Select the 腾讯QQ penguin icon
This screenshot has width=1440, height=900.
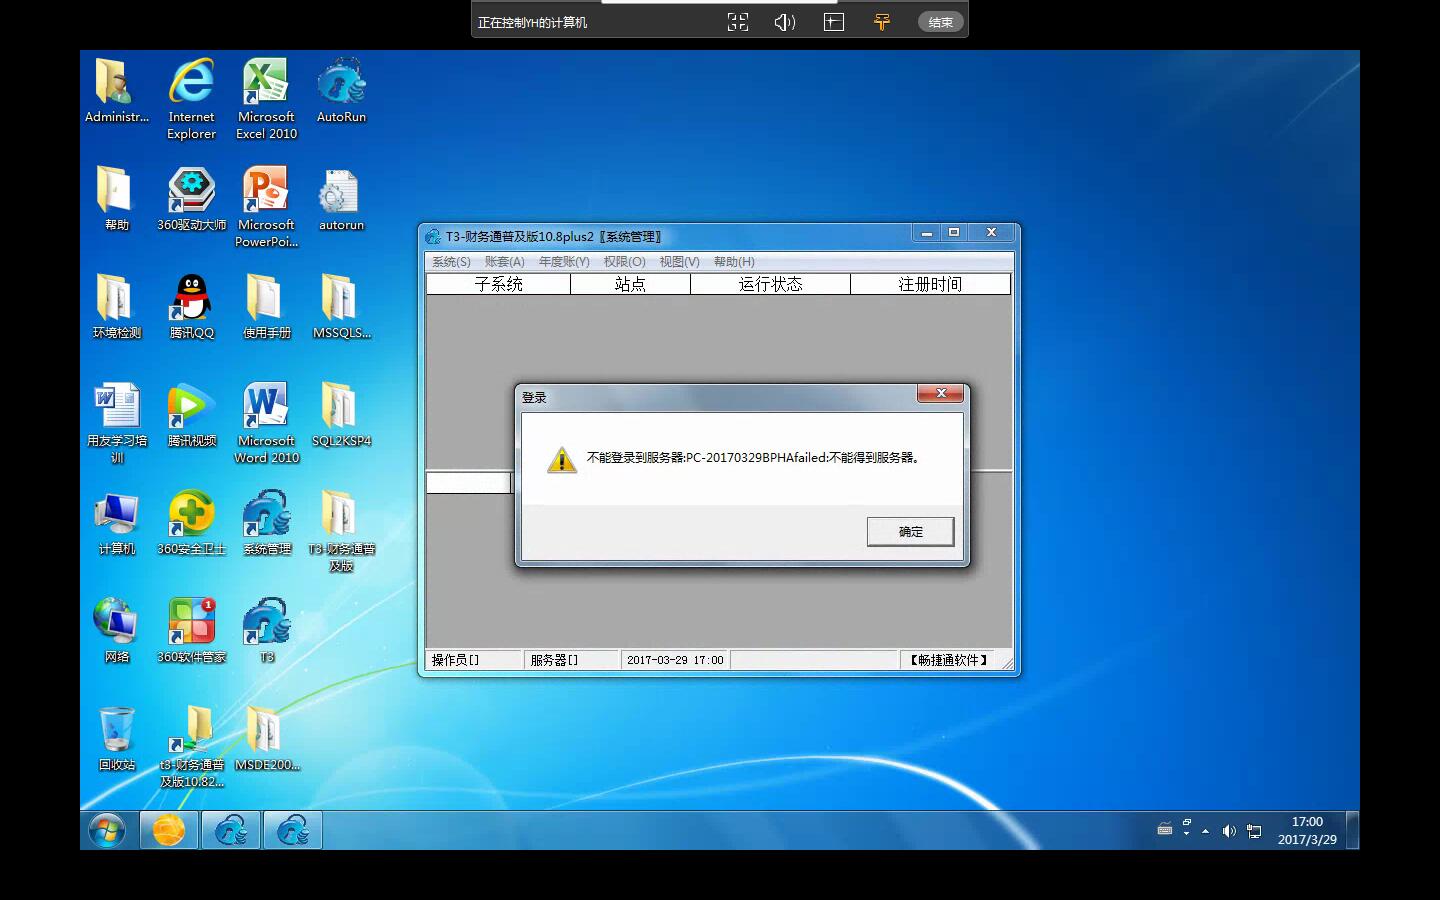point(191,307)
